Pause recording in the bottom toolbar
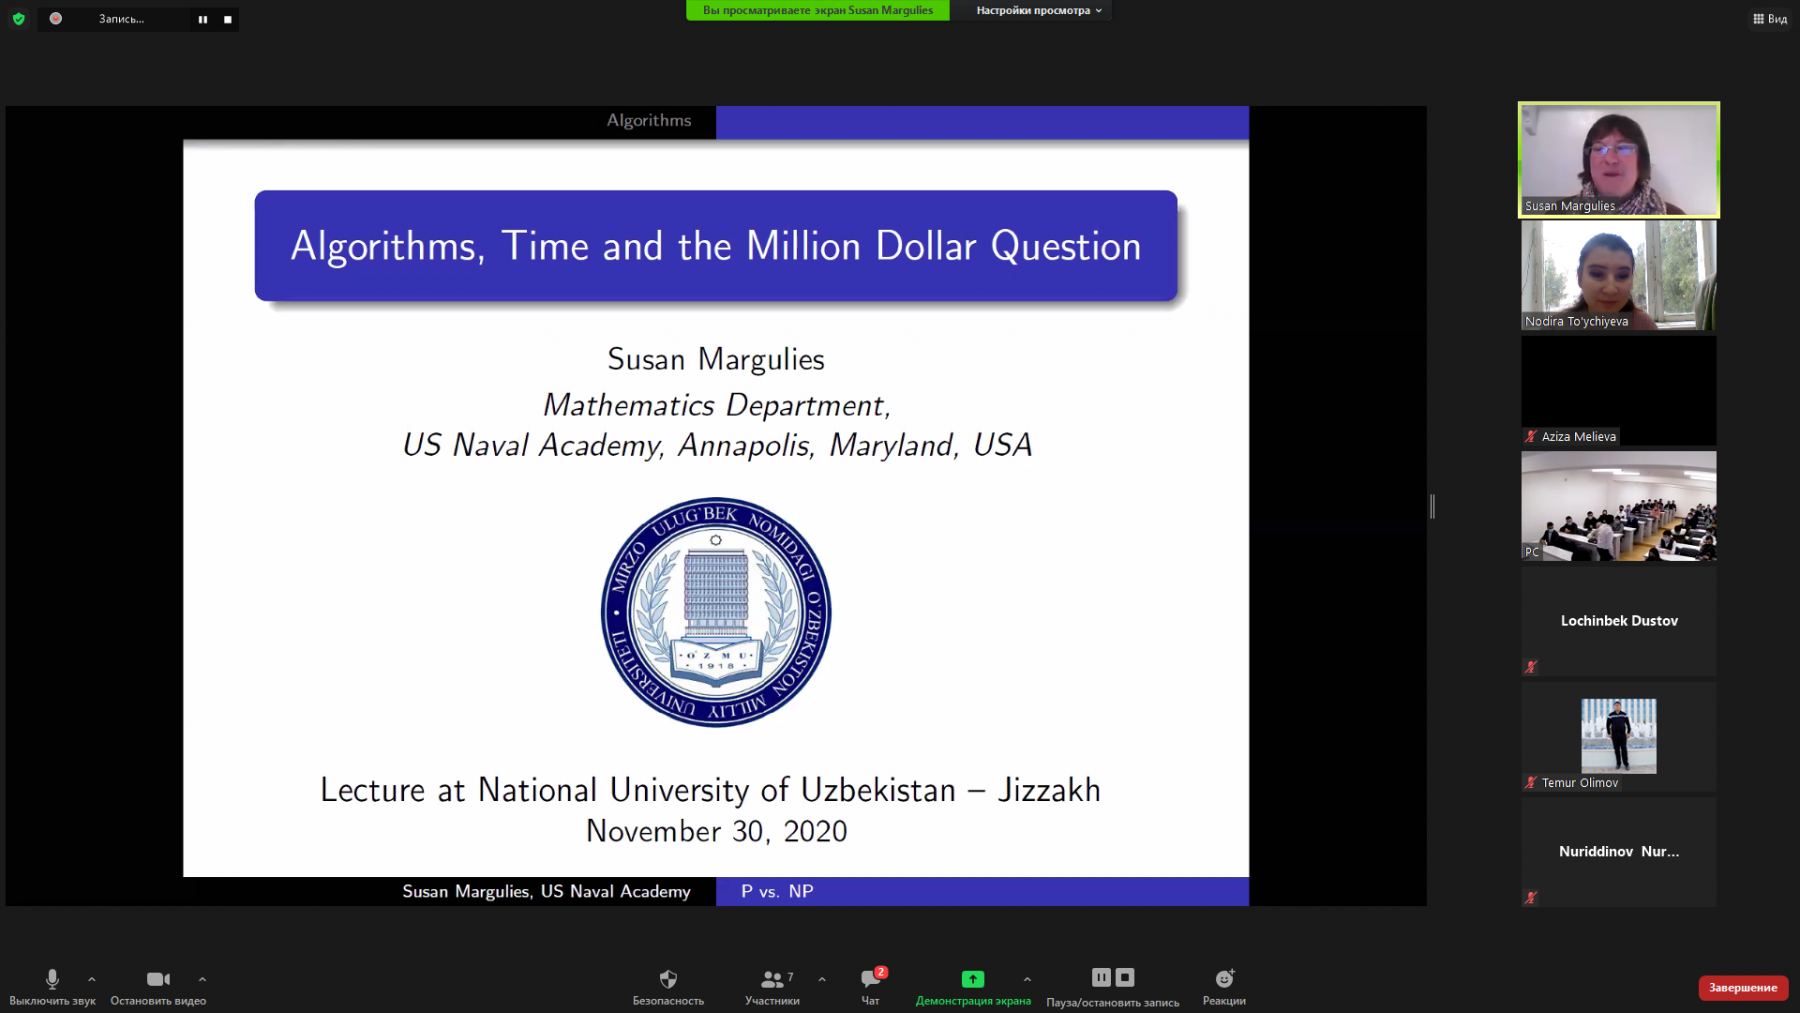This screenshot has height=1013, width=1800. click(x=1101, y=978)
